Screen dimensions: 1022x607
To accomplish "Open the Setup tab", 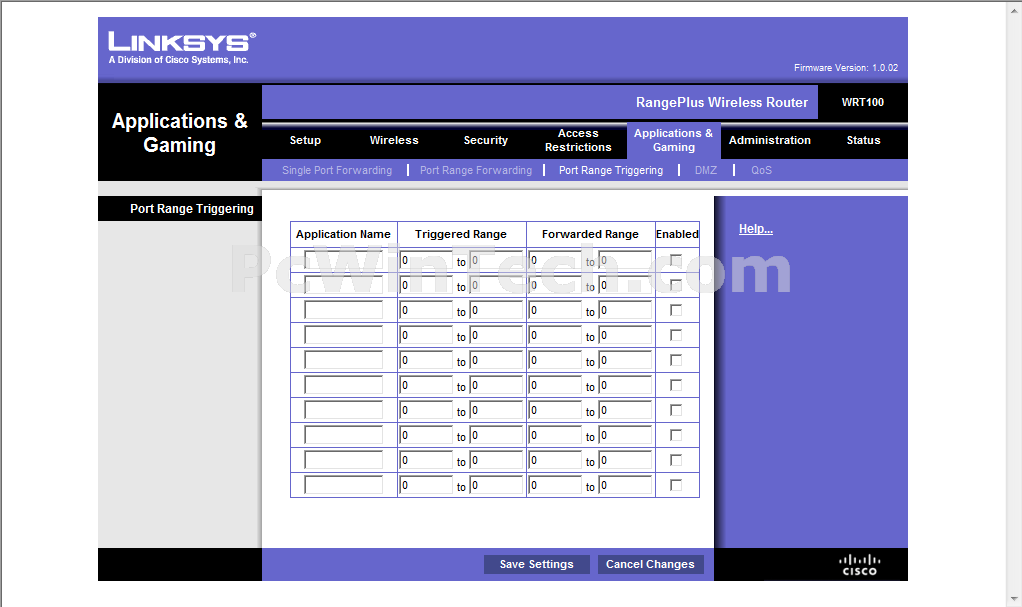I will (x=305, y=140).
